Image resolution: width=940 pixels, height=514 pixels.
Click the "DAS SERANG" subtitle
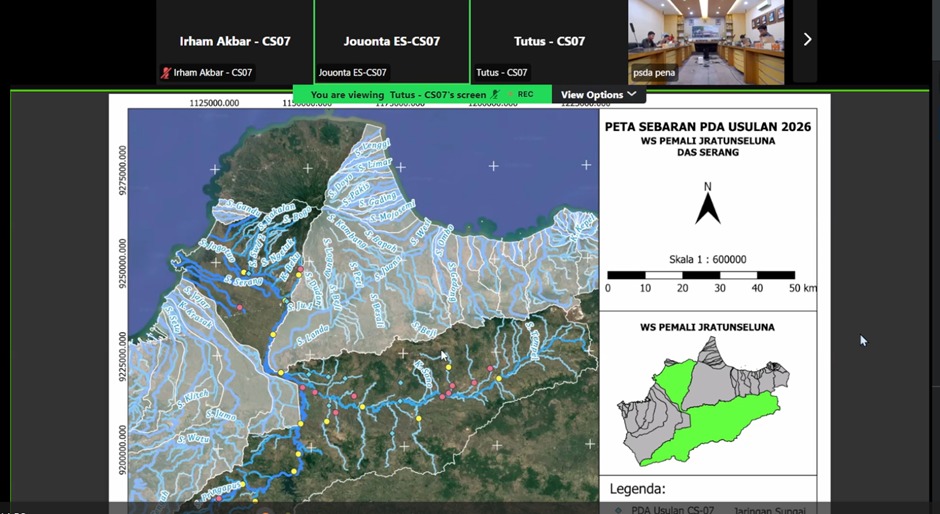(707, 152)
